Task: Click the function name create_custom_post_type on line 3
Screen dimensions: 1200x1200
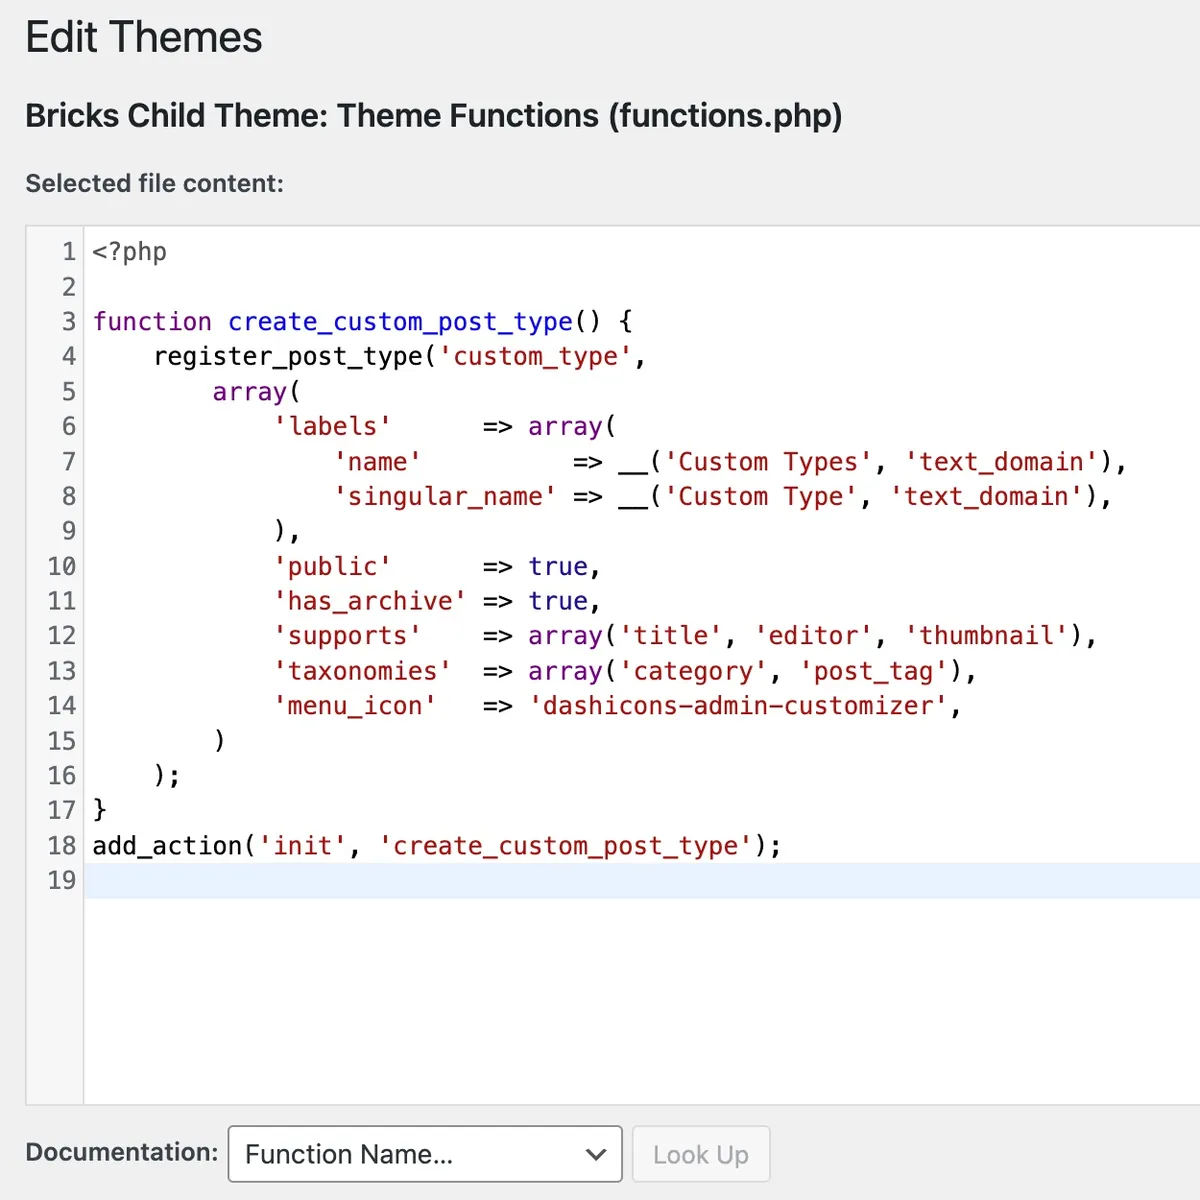Action: (x=400, y=322)
